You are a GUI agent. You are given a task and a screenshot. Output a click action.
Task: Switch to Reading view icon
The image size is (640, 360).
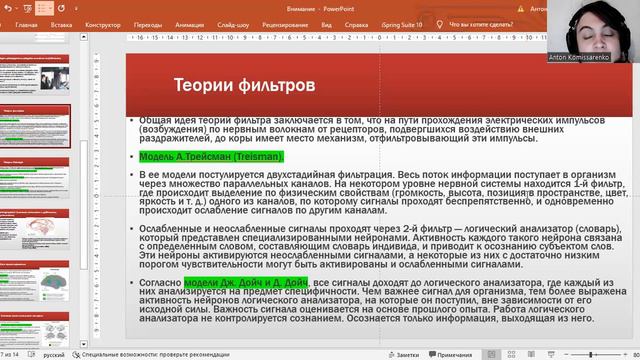(531, 354)
